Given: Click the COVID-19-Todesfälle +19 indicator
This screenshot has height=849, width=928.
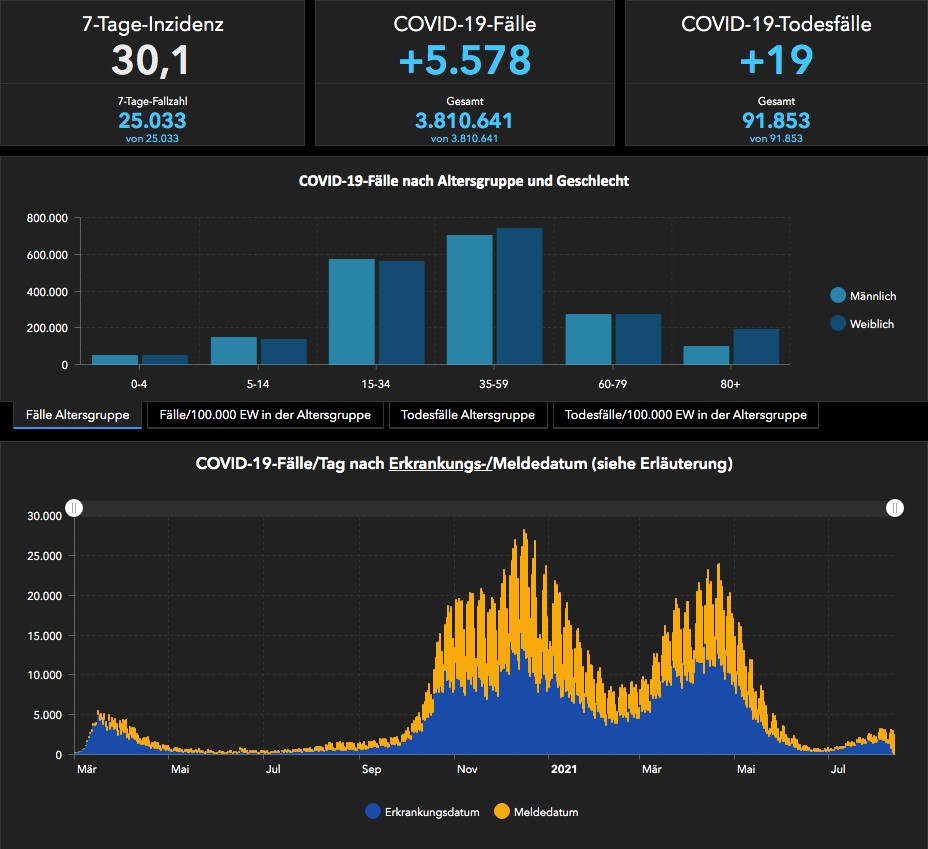Looking at the screenshot, I should click(776, 60).
